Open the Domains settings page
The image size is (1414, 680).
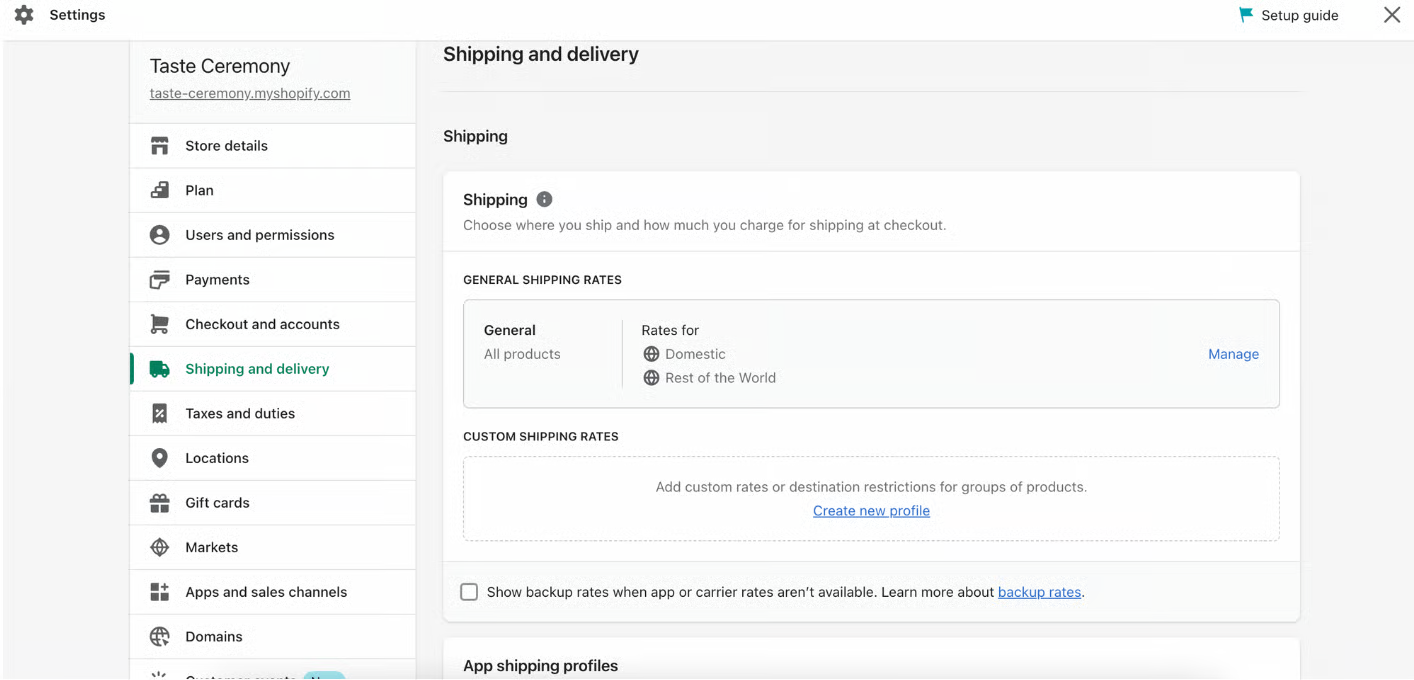[213, 636]
